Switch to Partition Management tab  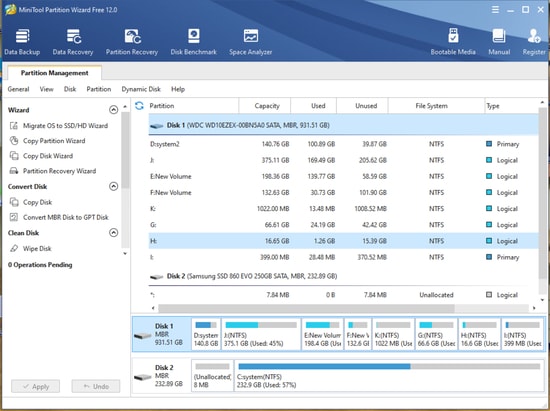[x=54, y=73]
